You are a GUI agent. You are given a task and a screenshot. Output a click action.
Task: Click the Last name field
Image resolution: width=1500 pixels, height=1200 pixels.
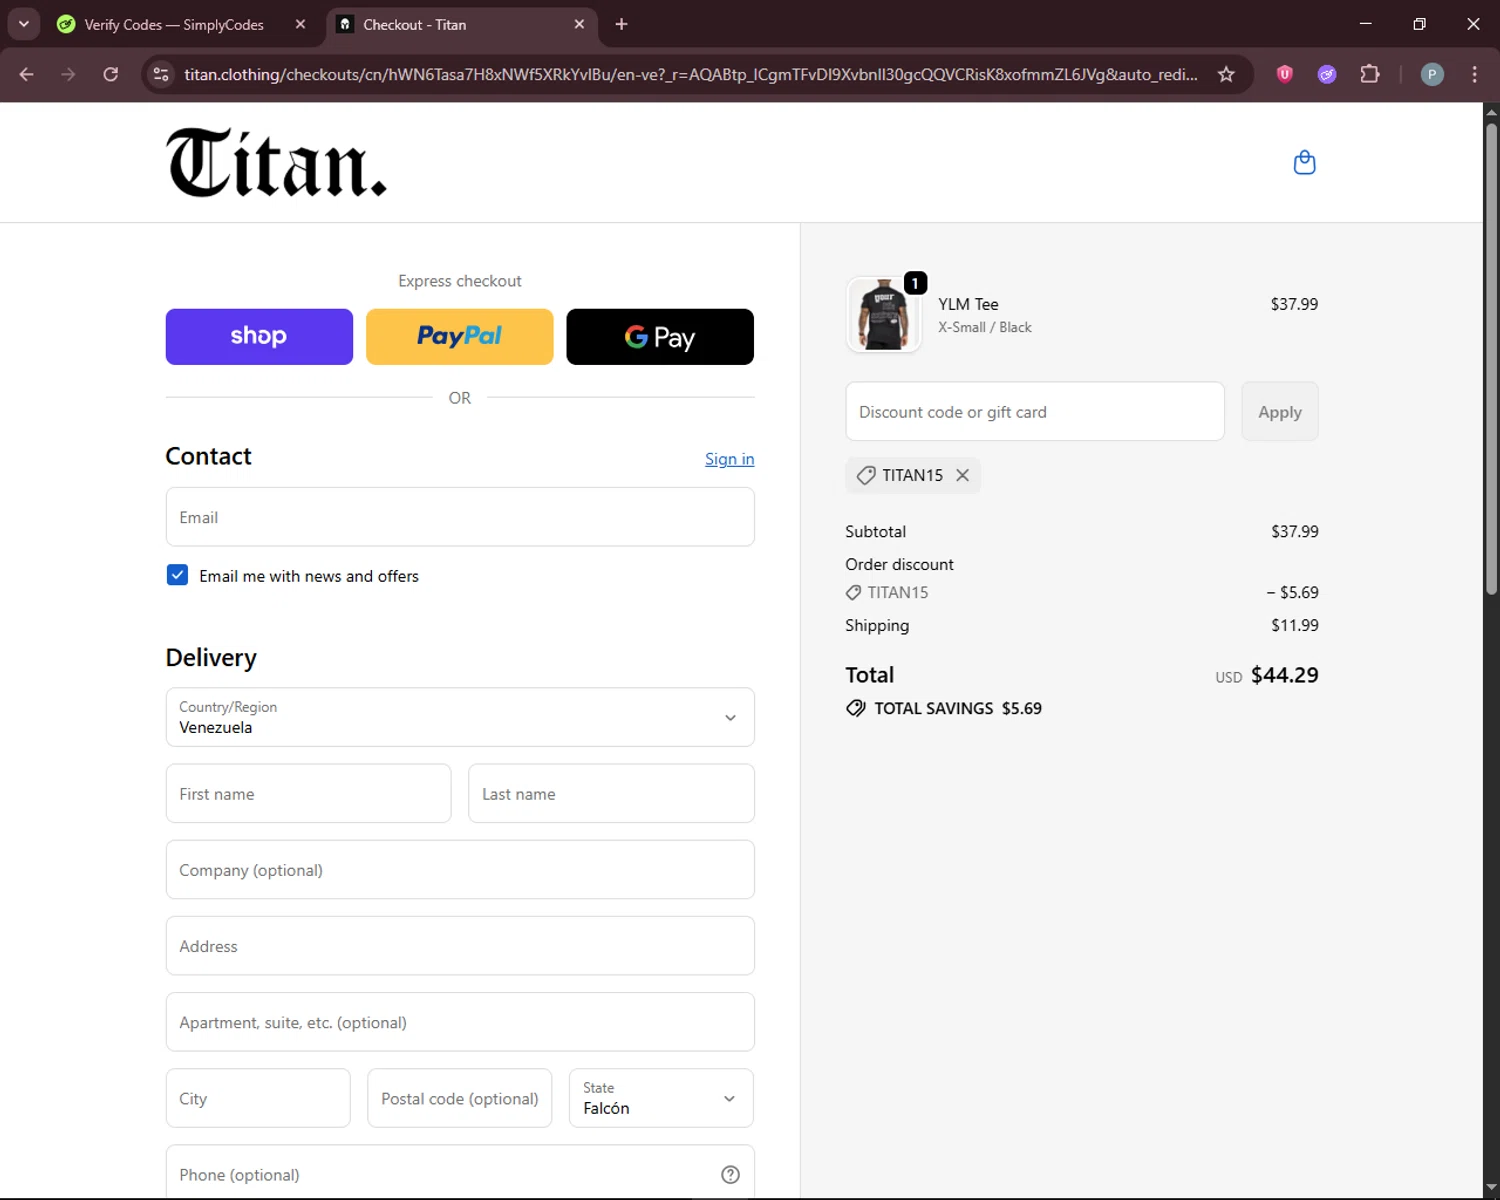coord(611,793)
